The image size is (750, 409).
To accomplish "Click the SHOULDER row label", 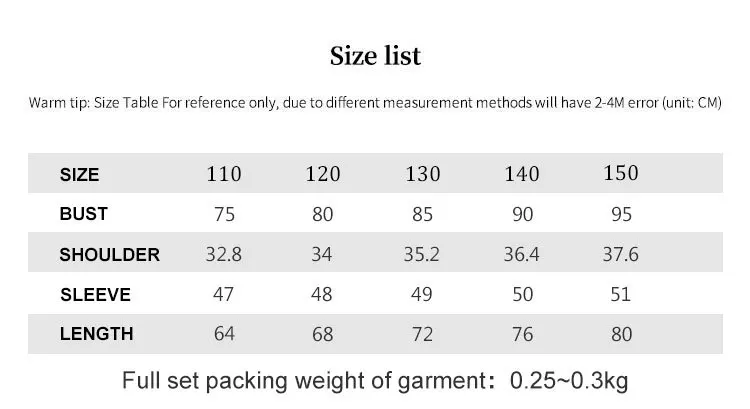I will click(x=110, y=254).
